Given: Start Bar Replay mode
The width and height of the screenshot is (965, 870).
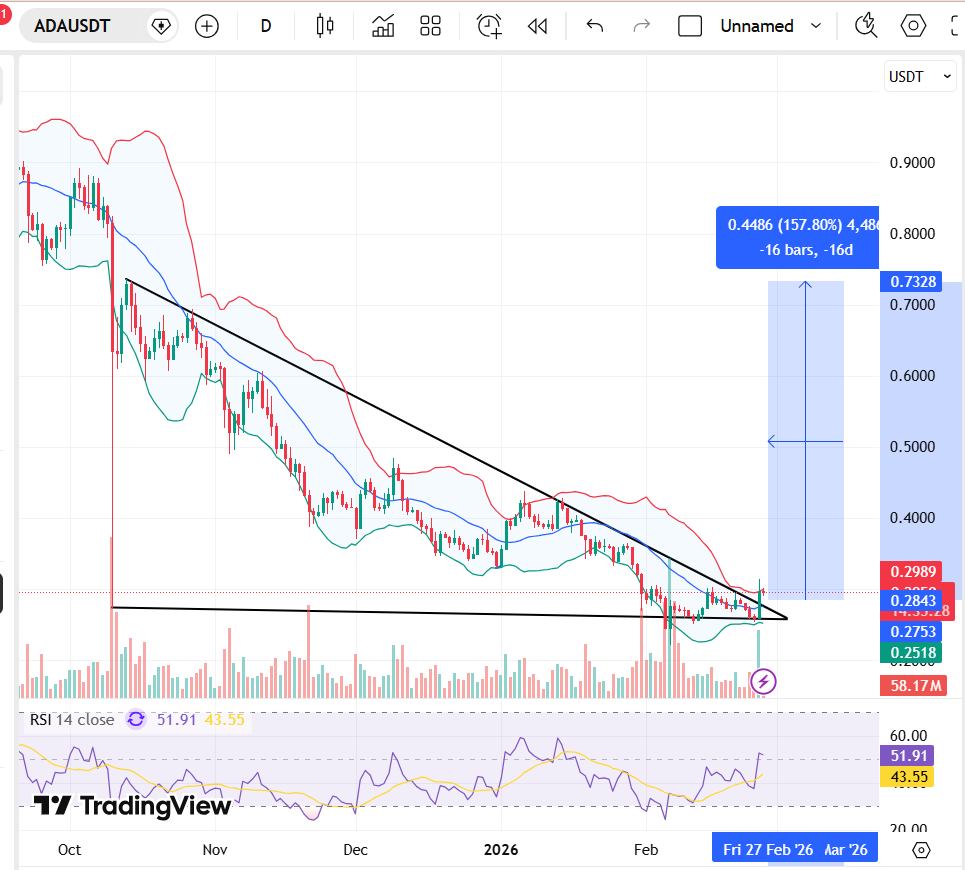Looking at the screenshot, I should [x=537, y=26].
